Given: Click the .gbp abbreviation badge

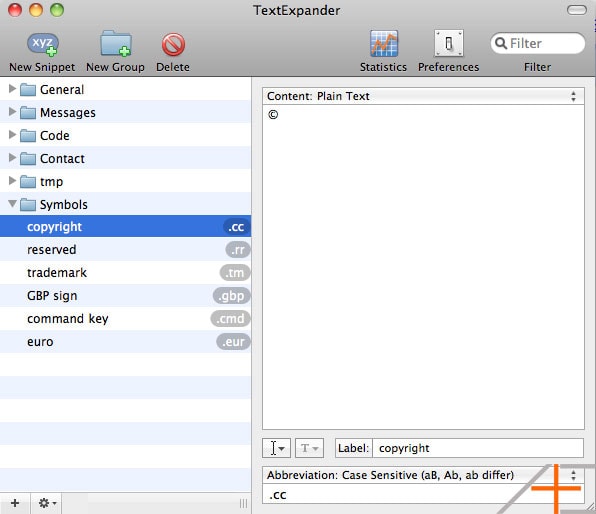Looking at the screenshot, I should coord(231,296).
